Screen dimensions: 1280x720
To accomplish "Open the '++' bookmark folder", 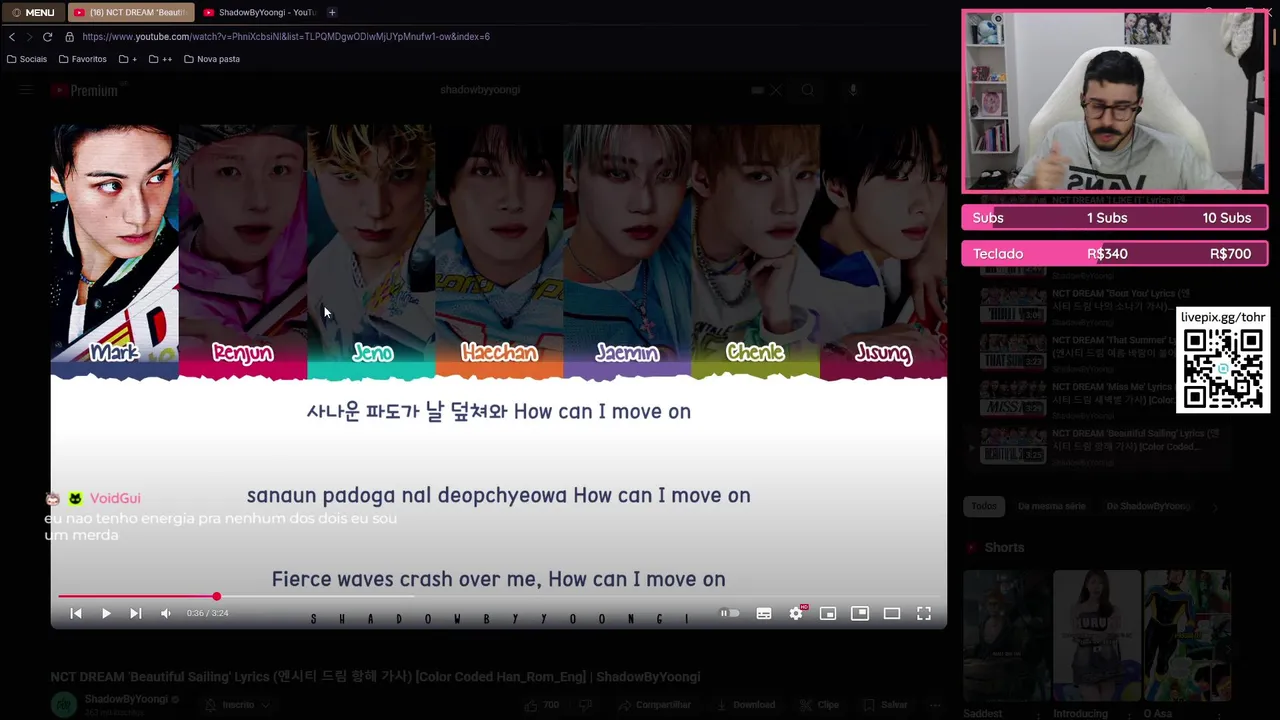I will coord(160,59).
